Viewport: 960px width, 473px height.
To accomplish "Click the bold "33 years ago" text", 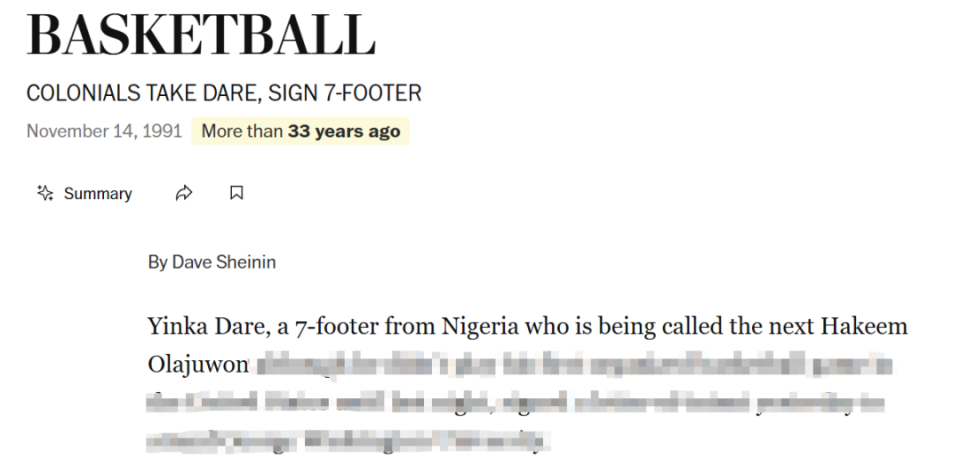I will (x=344, y=131).
